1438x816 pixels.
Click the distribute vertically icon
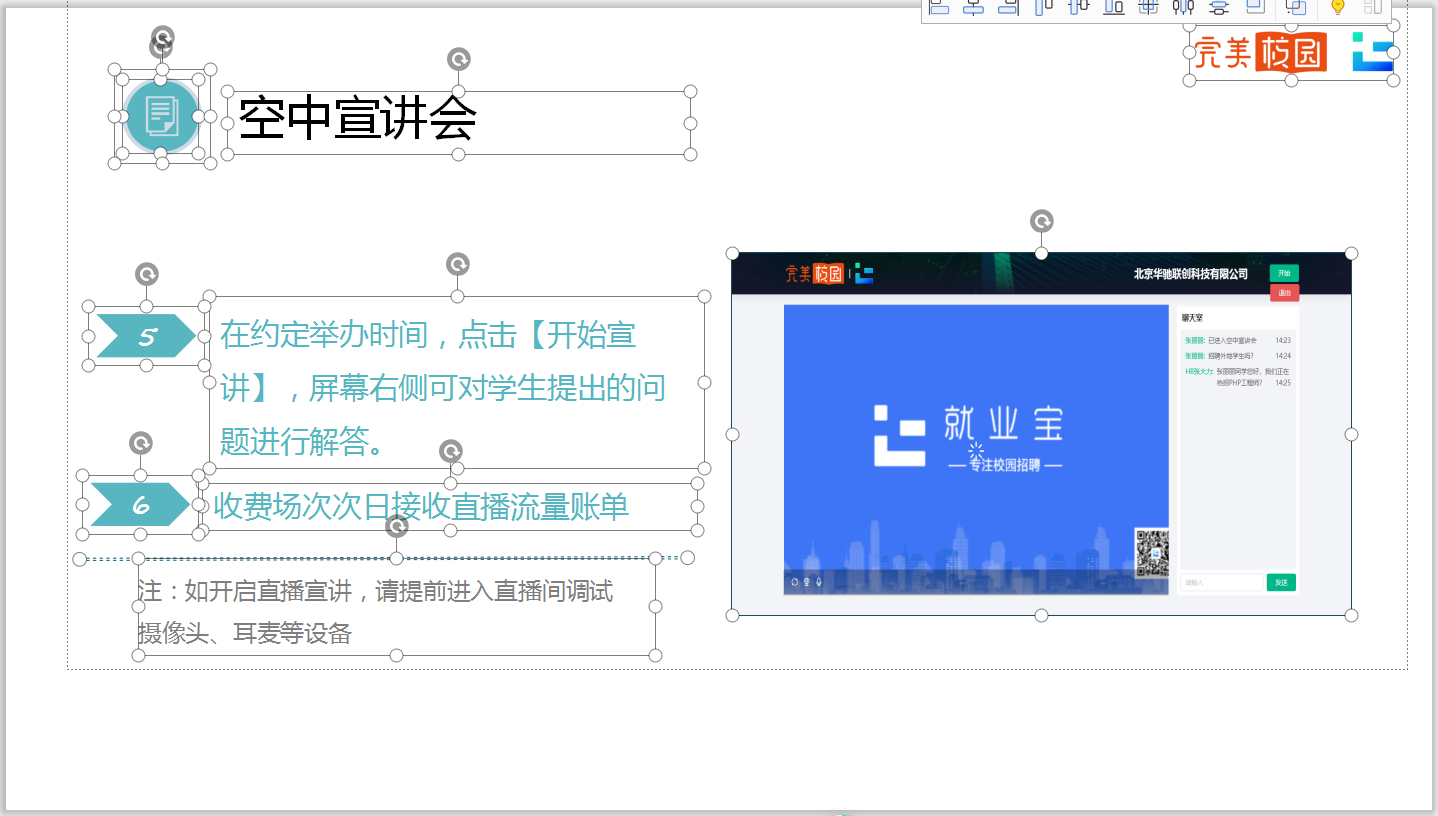pos(1218,8)
